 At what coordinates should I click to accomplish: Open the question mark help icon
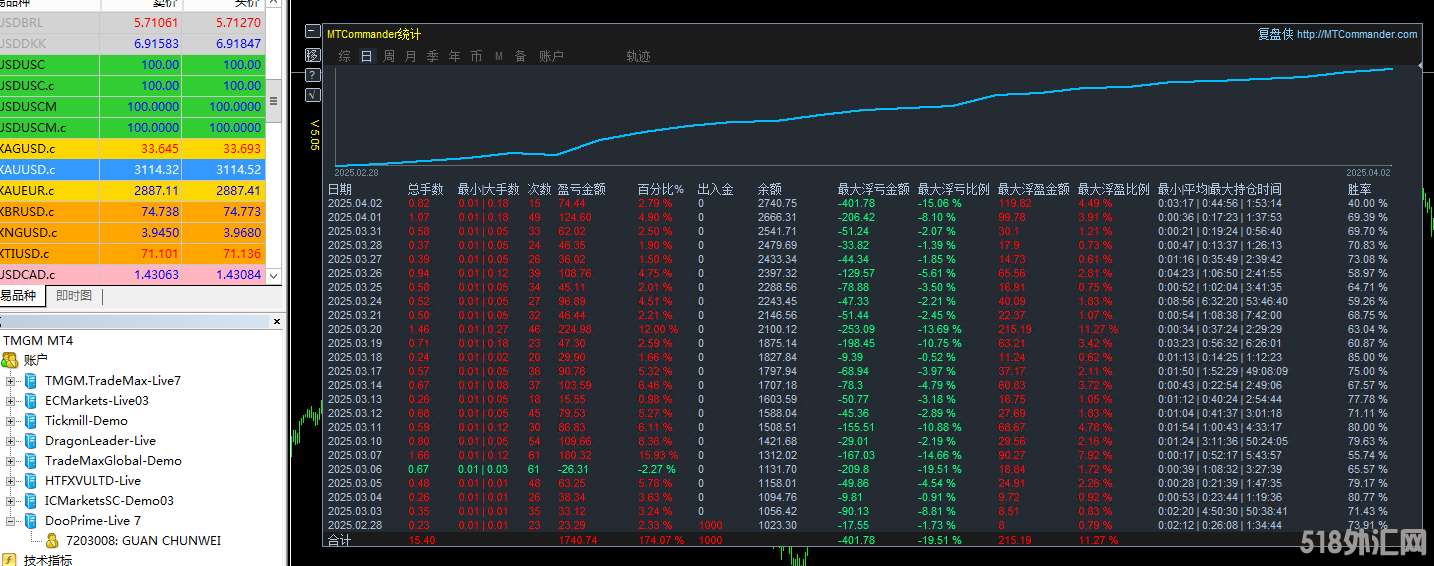(313, 75)
